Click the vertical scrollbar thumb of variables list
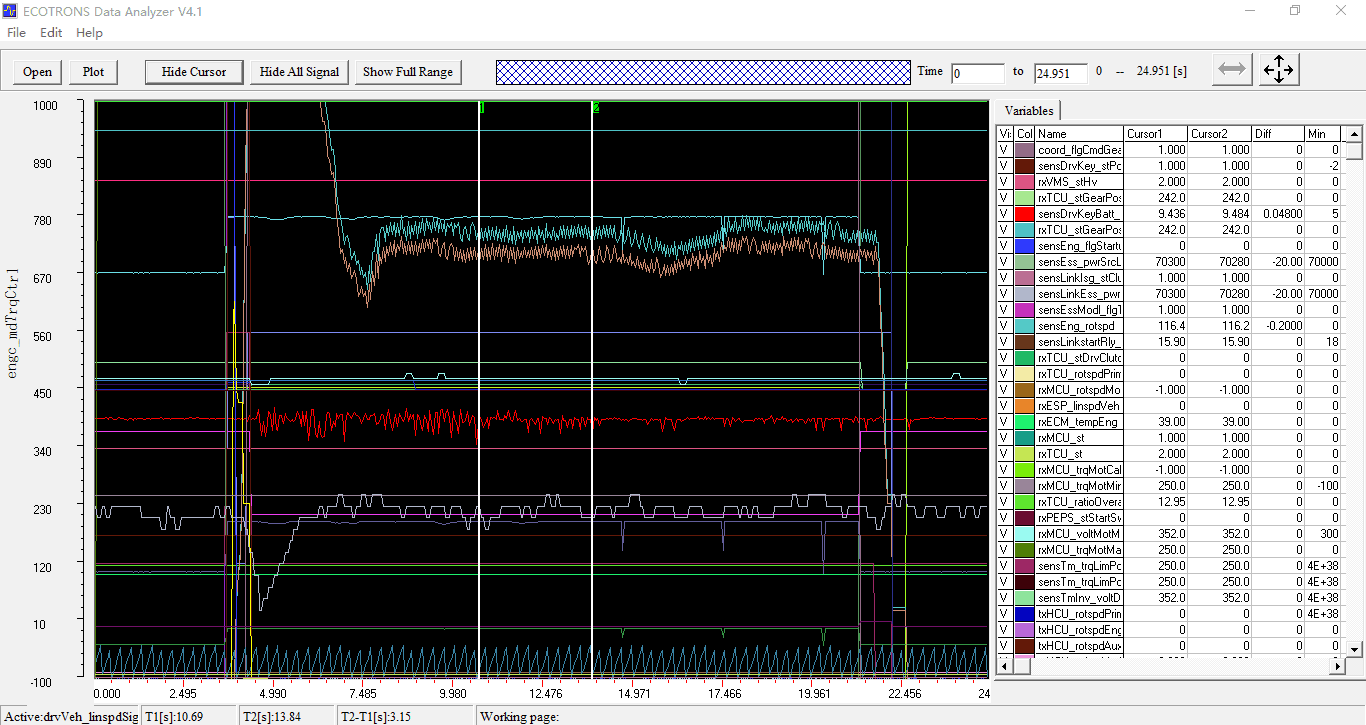 [1353, 151]
